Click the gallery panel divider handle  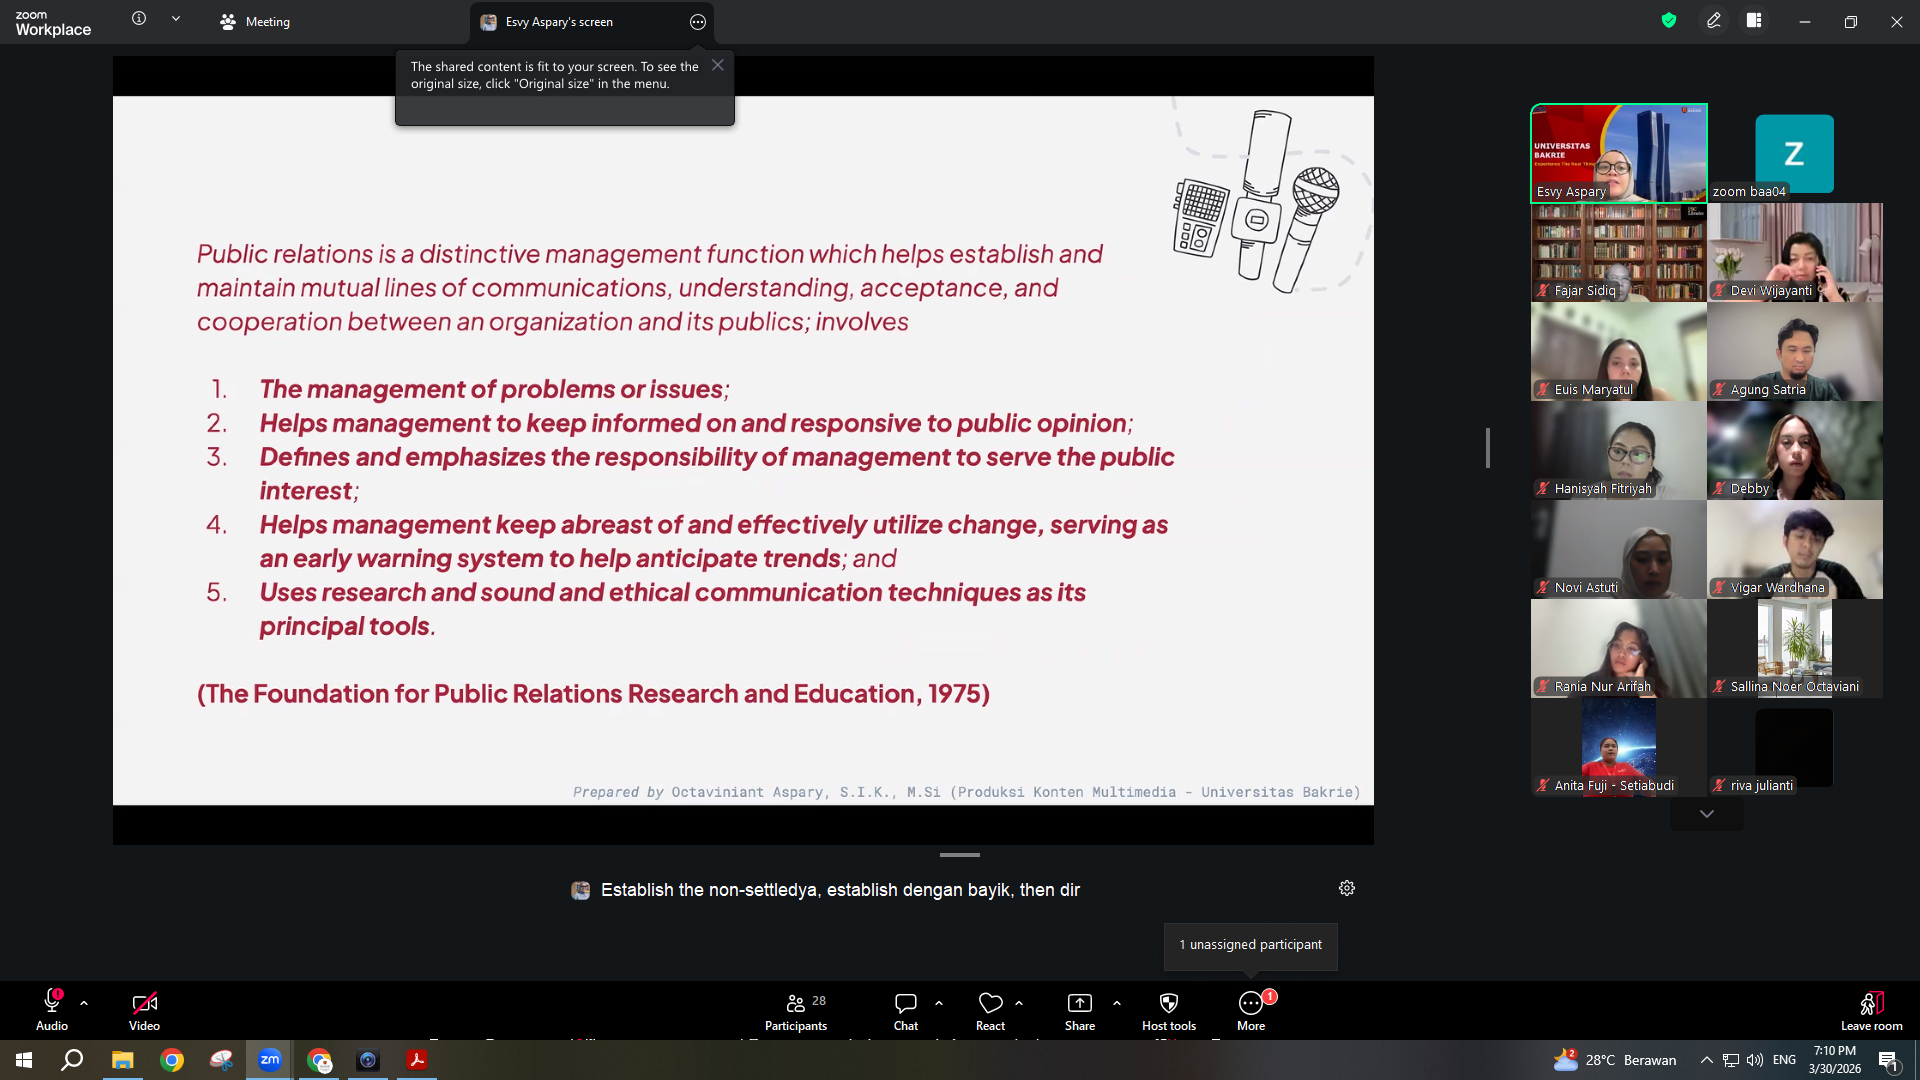[1488, 448]
